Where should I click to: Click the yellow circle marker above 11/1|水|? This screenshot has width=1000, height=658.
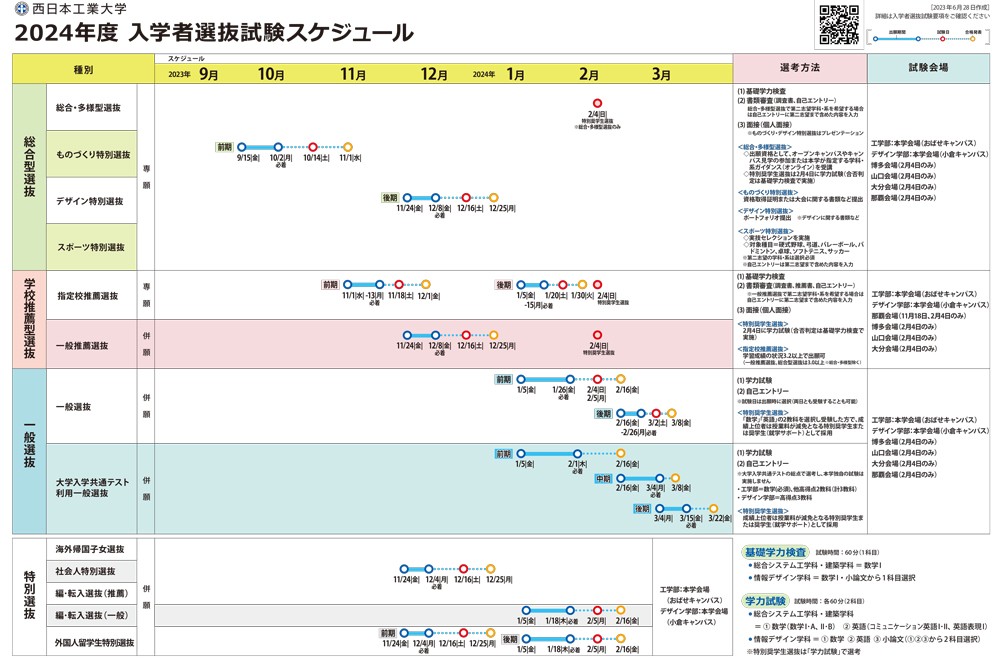click(348, 147)
